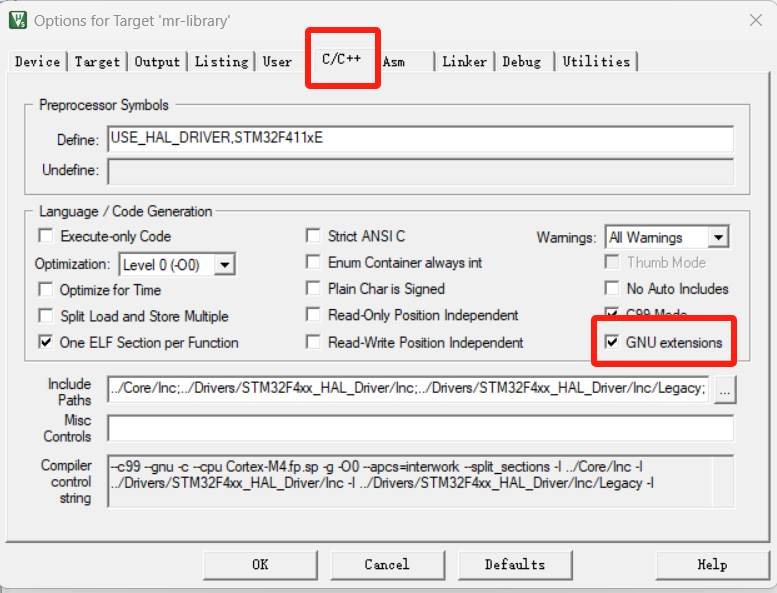Viewport: 777px width, 593px height.
Task: Expand the Warnings dropdown list
Action: 717,238
